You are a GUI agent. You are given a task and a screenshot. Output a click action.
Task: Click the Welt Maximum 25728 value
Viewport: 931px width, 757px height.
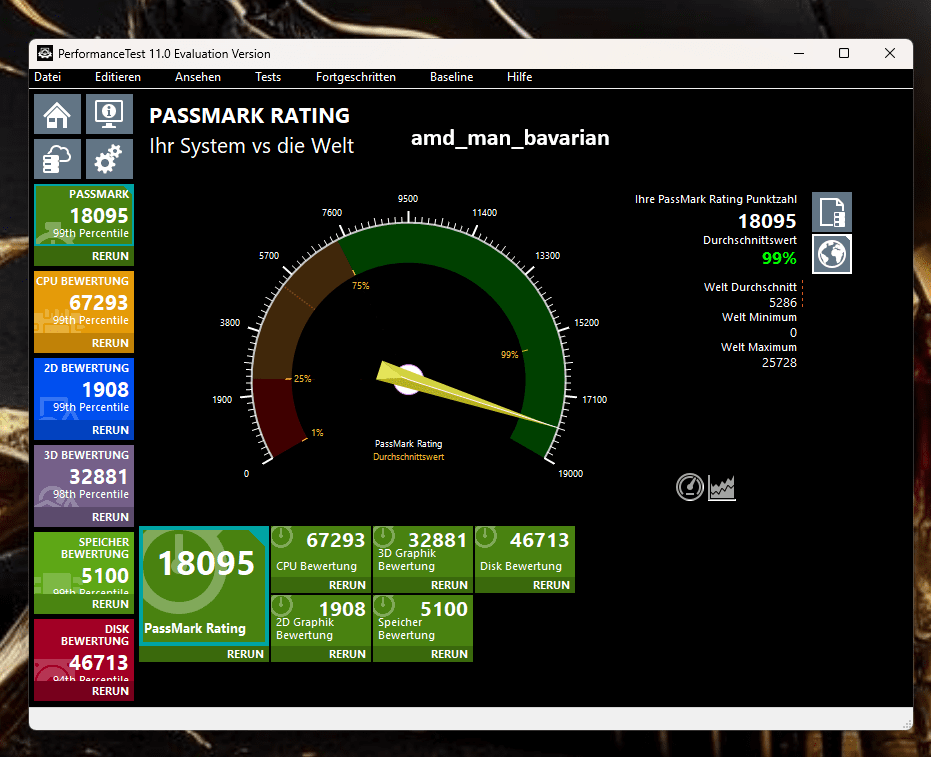pyautogui.click(x=779, y=363)
